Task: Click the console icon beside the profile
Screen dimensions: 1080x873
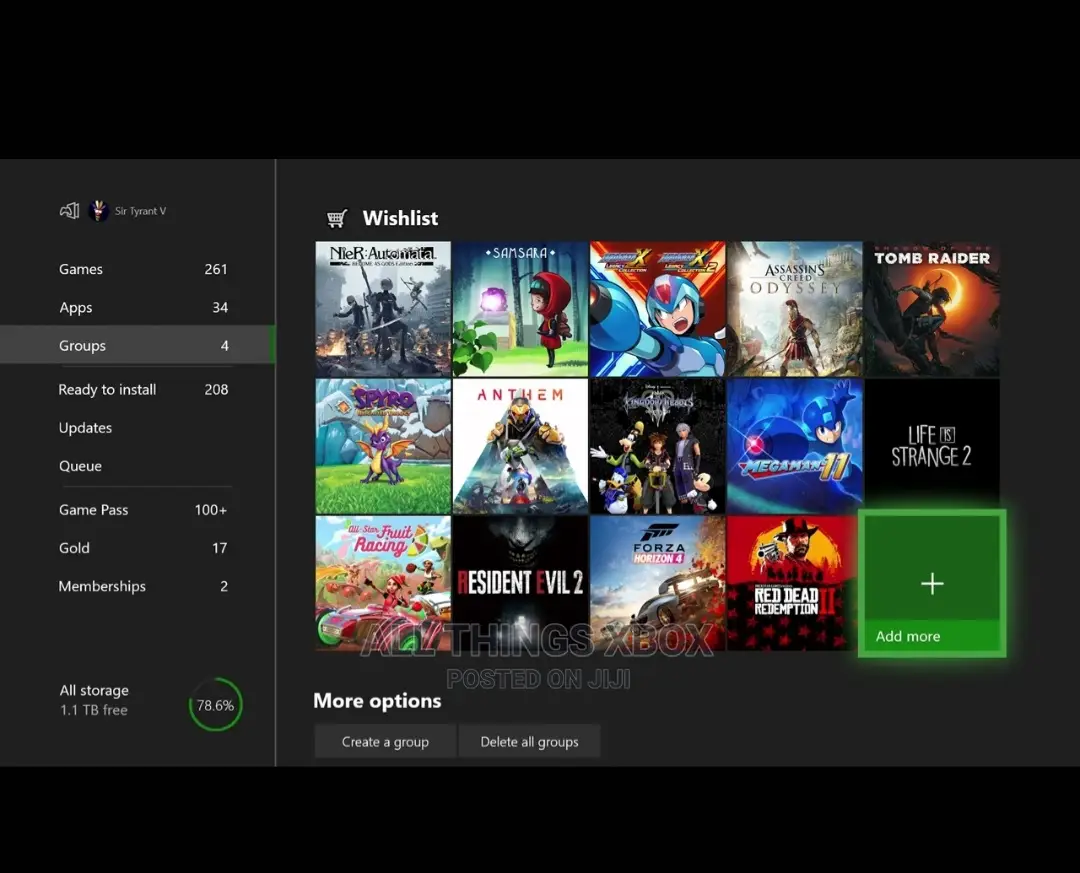Action: pos(70,211)
